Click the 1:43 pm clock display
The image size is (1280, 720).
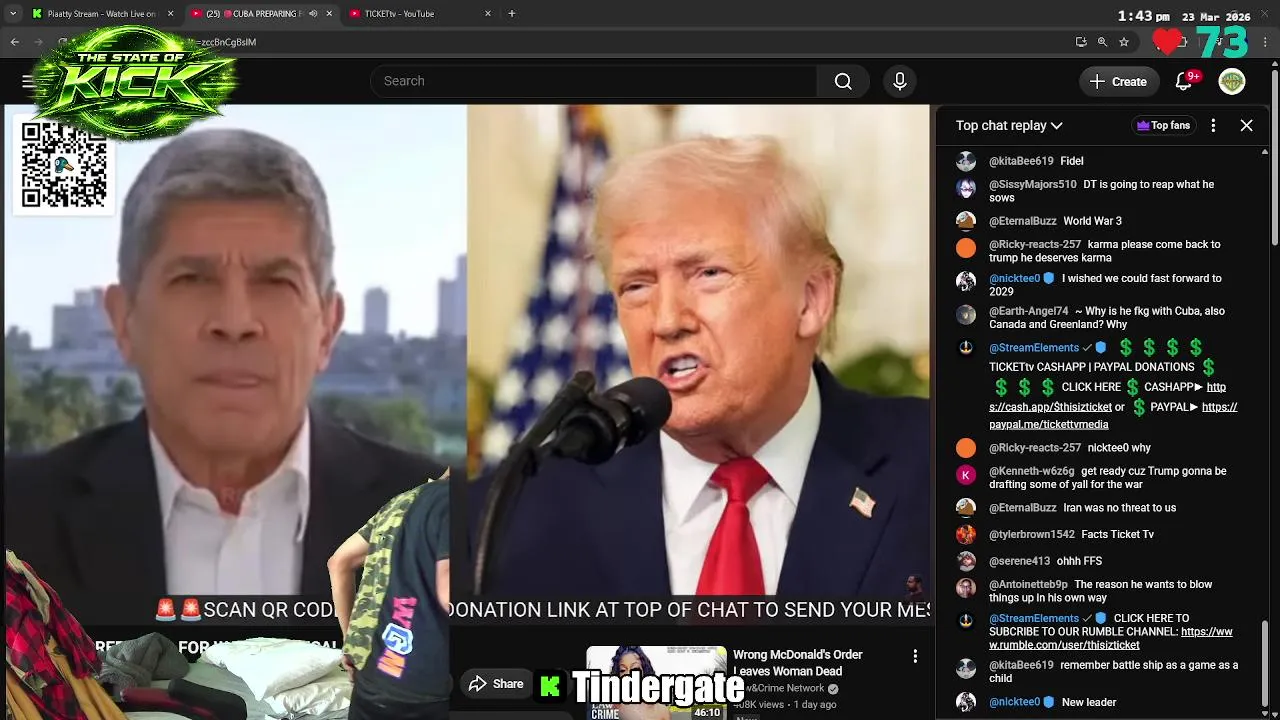tap(1143, 17)
